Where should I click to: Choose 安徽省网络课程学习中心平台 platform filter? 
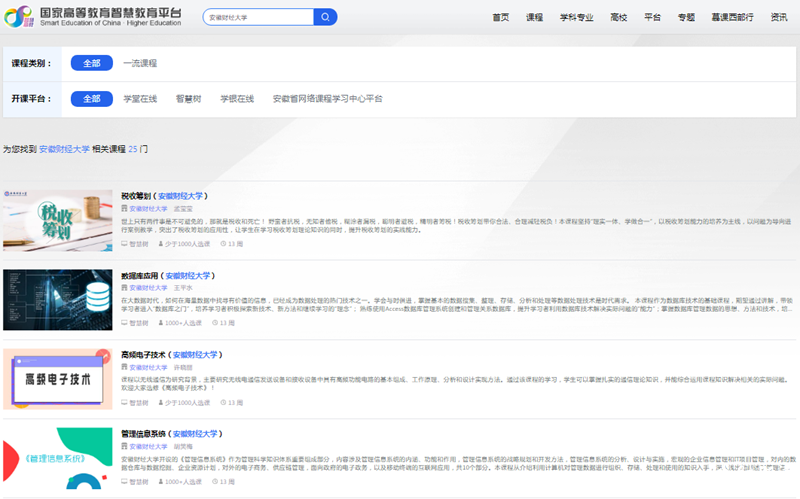point(328,99)
